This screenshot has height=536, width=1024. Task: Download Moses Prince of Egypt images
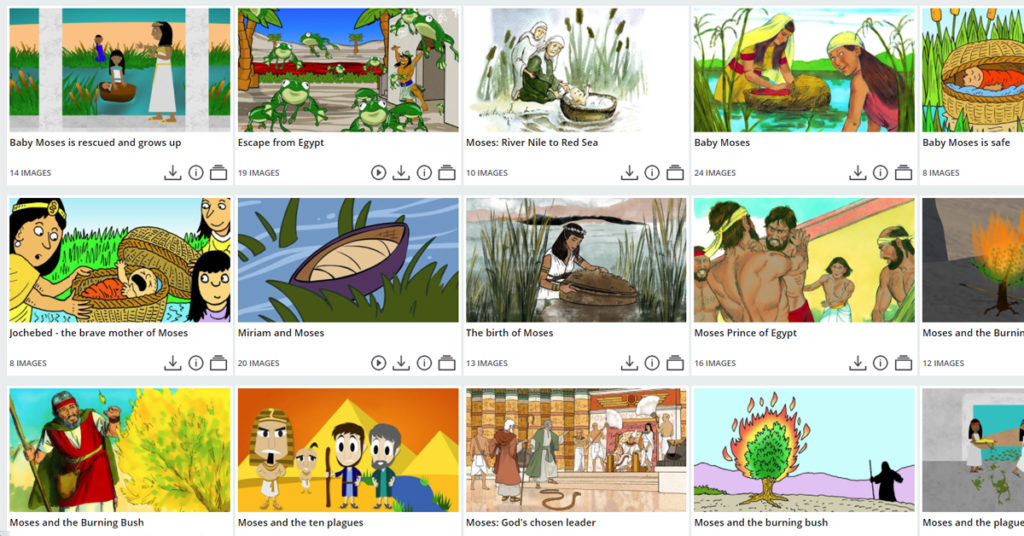857,362
